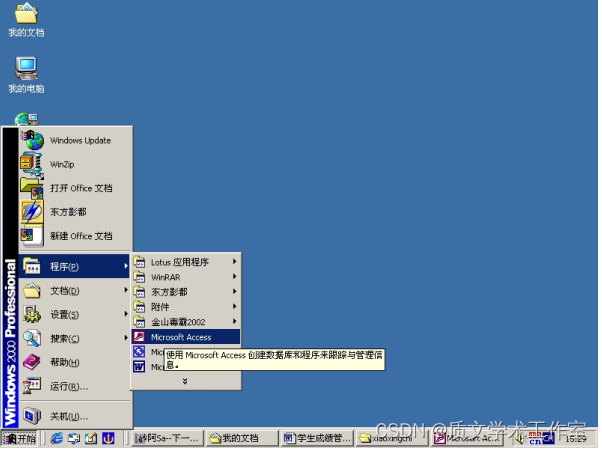Image resolution: width=602 pixels, height=450 pixels.
Task: Expand 设置(S) submenu
Action: pyautogui.click(x=75, y=314)
